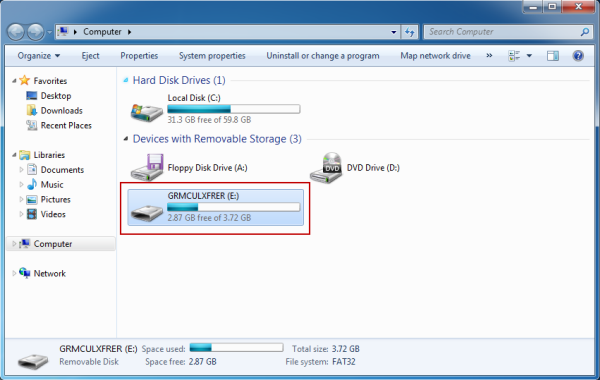Click the Pictures library icon
Viewport: 600px width, 380px height.
click(32, 199)
